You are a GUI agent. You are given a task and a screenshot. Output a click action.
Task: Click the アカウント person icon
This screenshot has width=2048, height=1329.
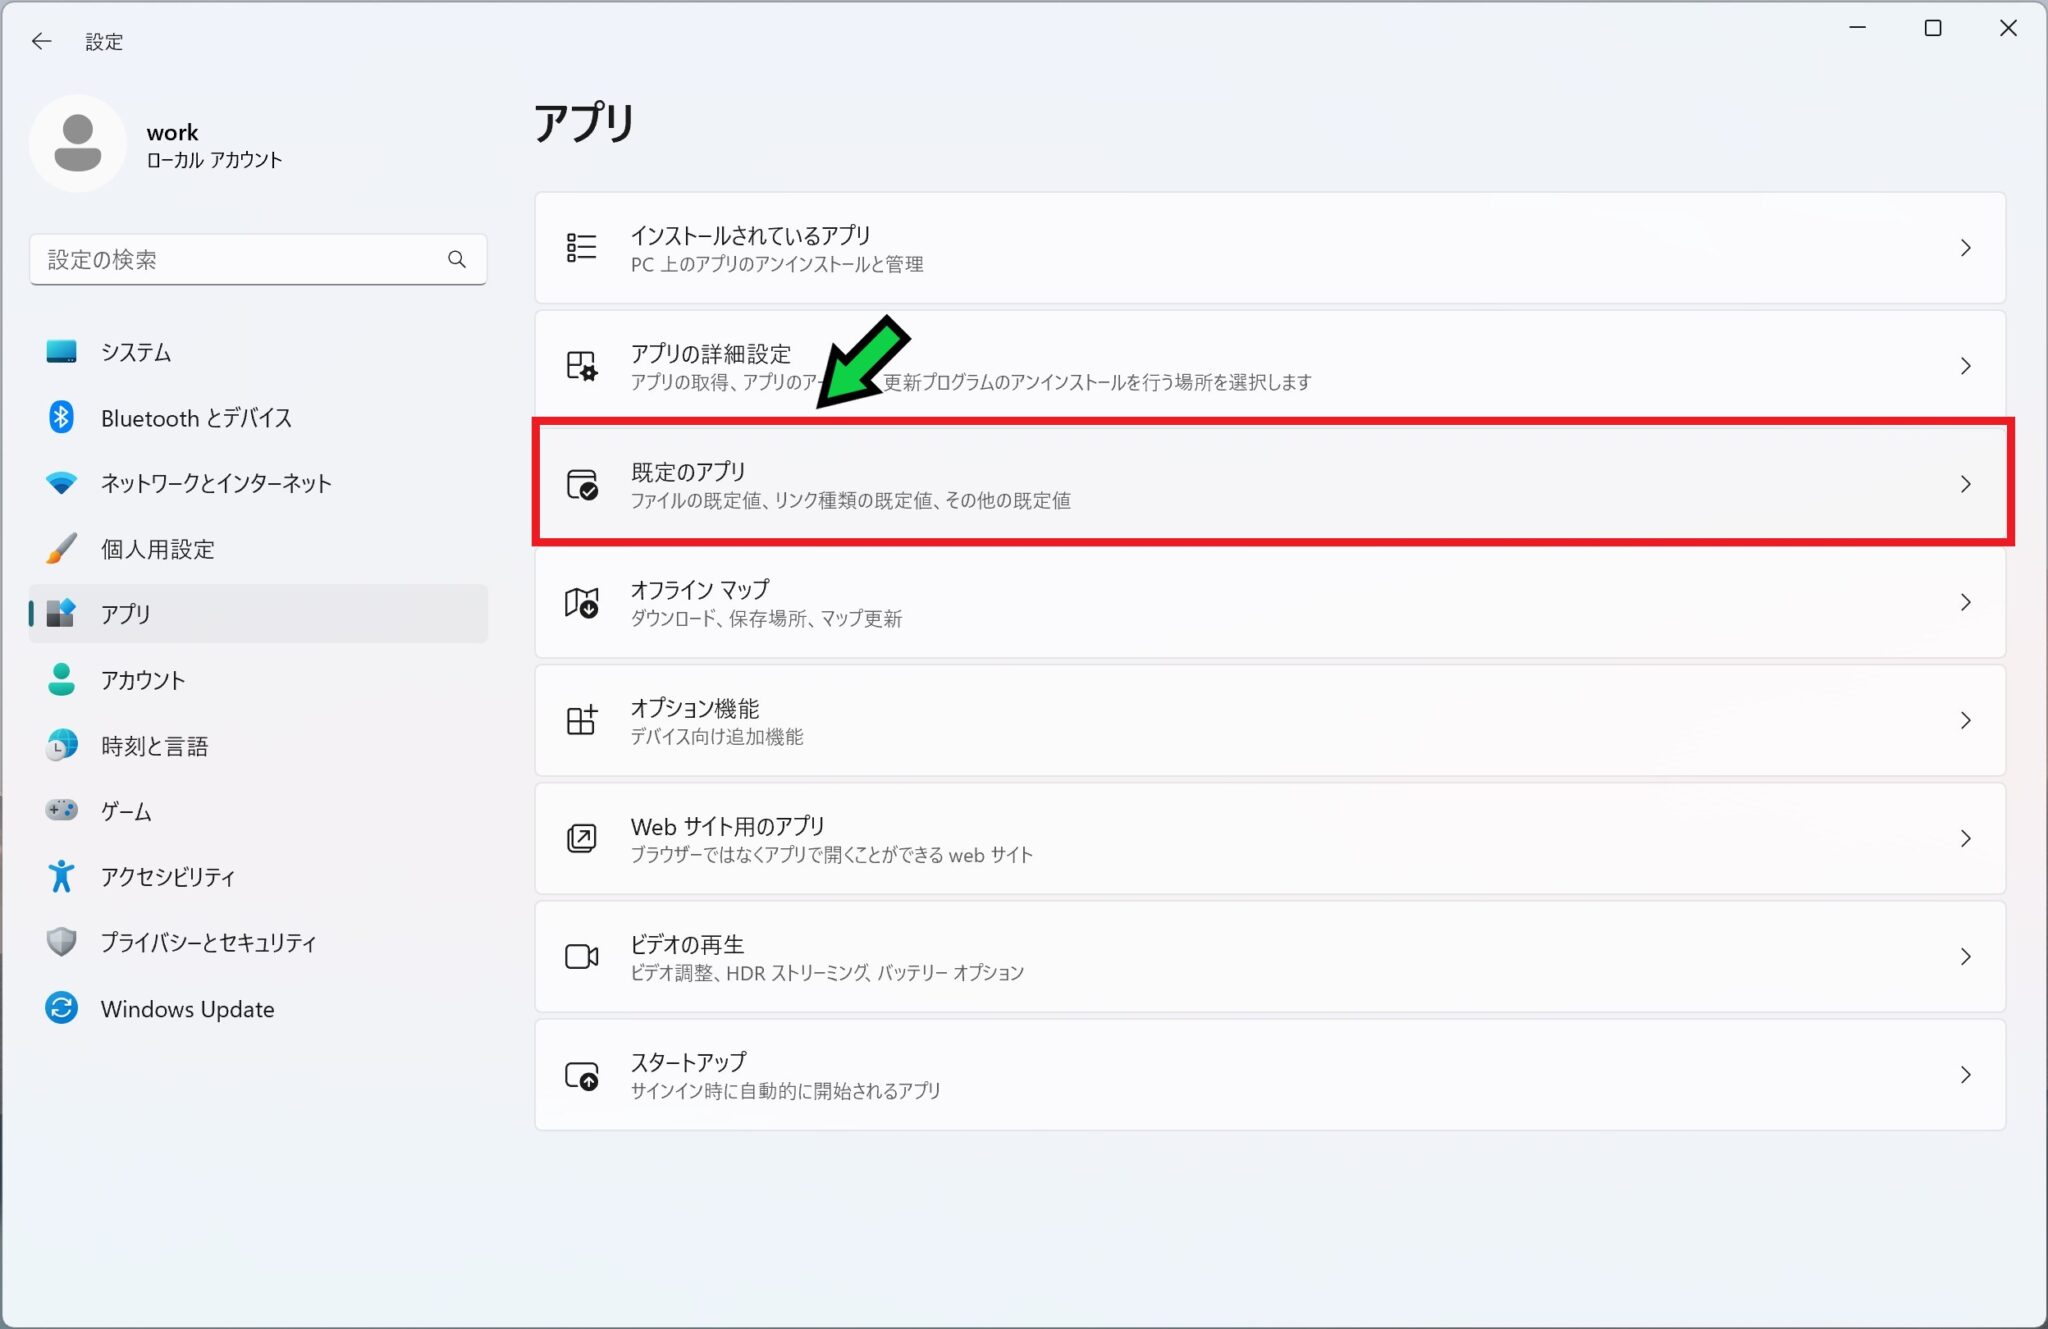coord(61,679)
